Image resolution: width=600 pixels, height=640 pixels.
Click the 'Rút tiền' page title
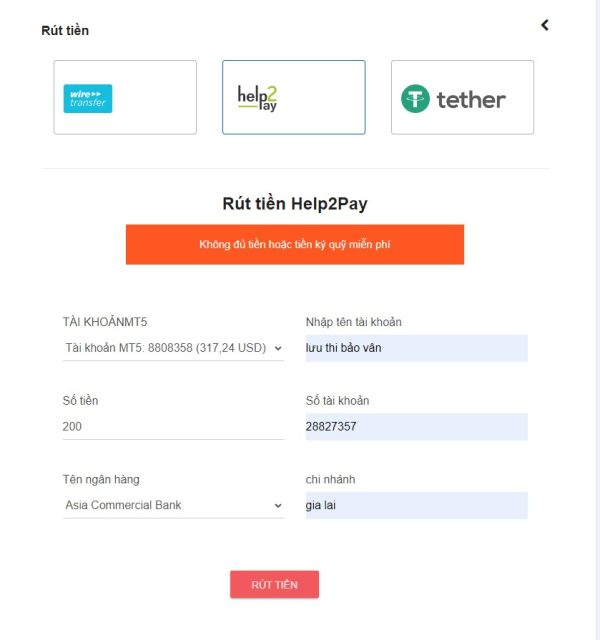click(65, 30)
